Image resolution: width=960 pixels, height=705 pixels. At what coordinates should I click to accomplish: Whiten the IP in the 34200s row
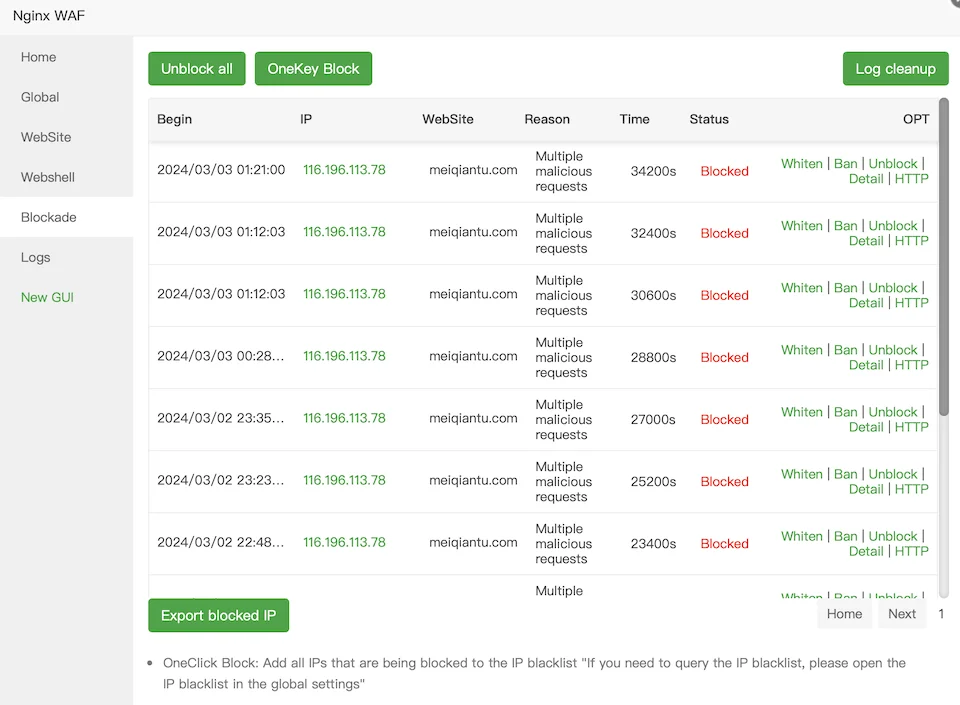pyautogui.click(x=801, y=164)
